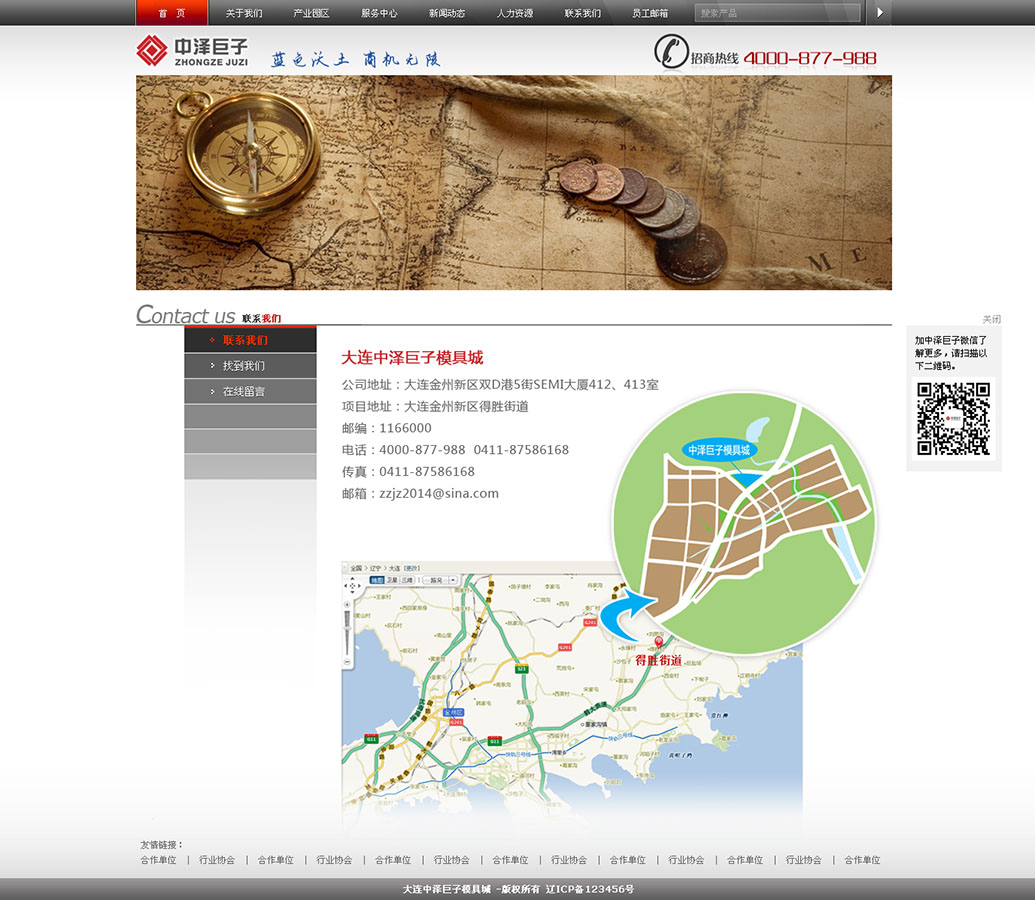Click the 搜索产品 search input field
Screen dimensions: 1035x900
click(777, 13)
